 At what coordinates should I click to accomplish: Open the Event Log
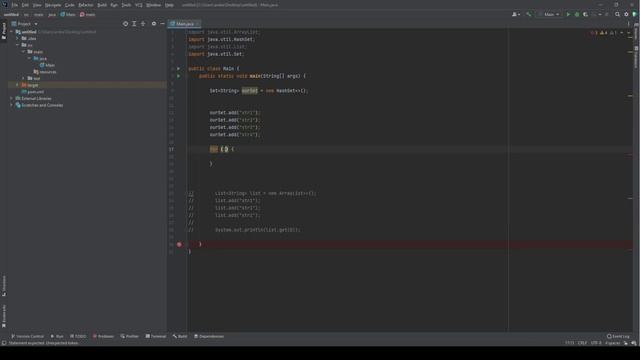pos(618,336)
